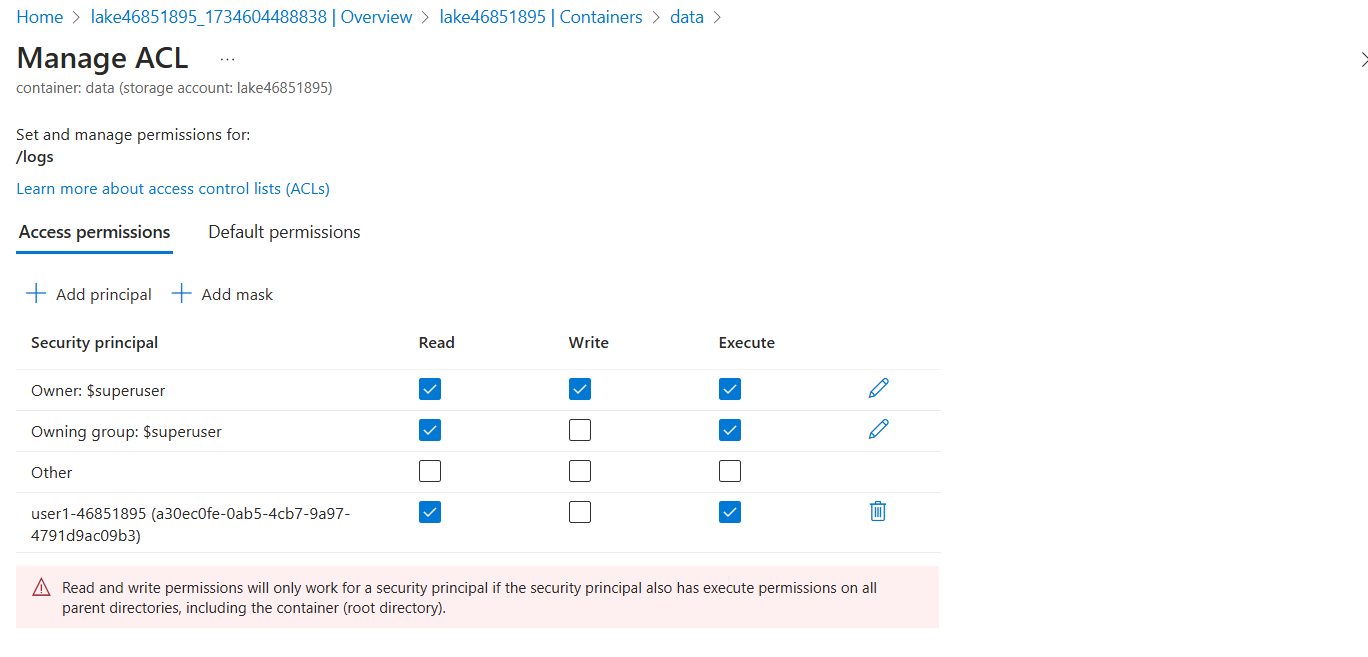Delete the user1-46851895 principal entry
This screenshot has height=657, width=1368.
(878, 511)
